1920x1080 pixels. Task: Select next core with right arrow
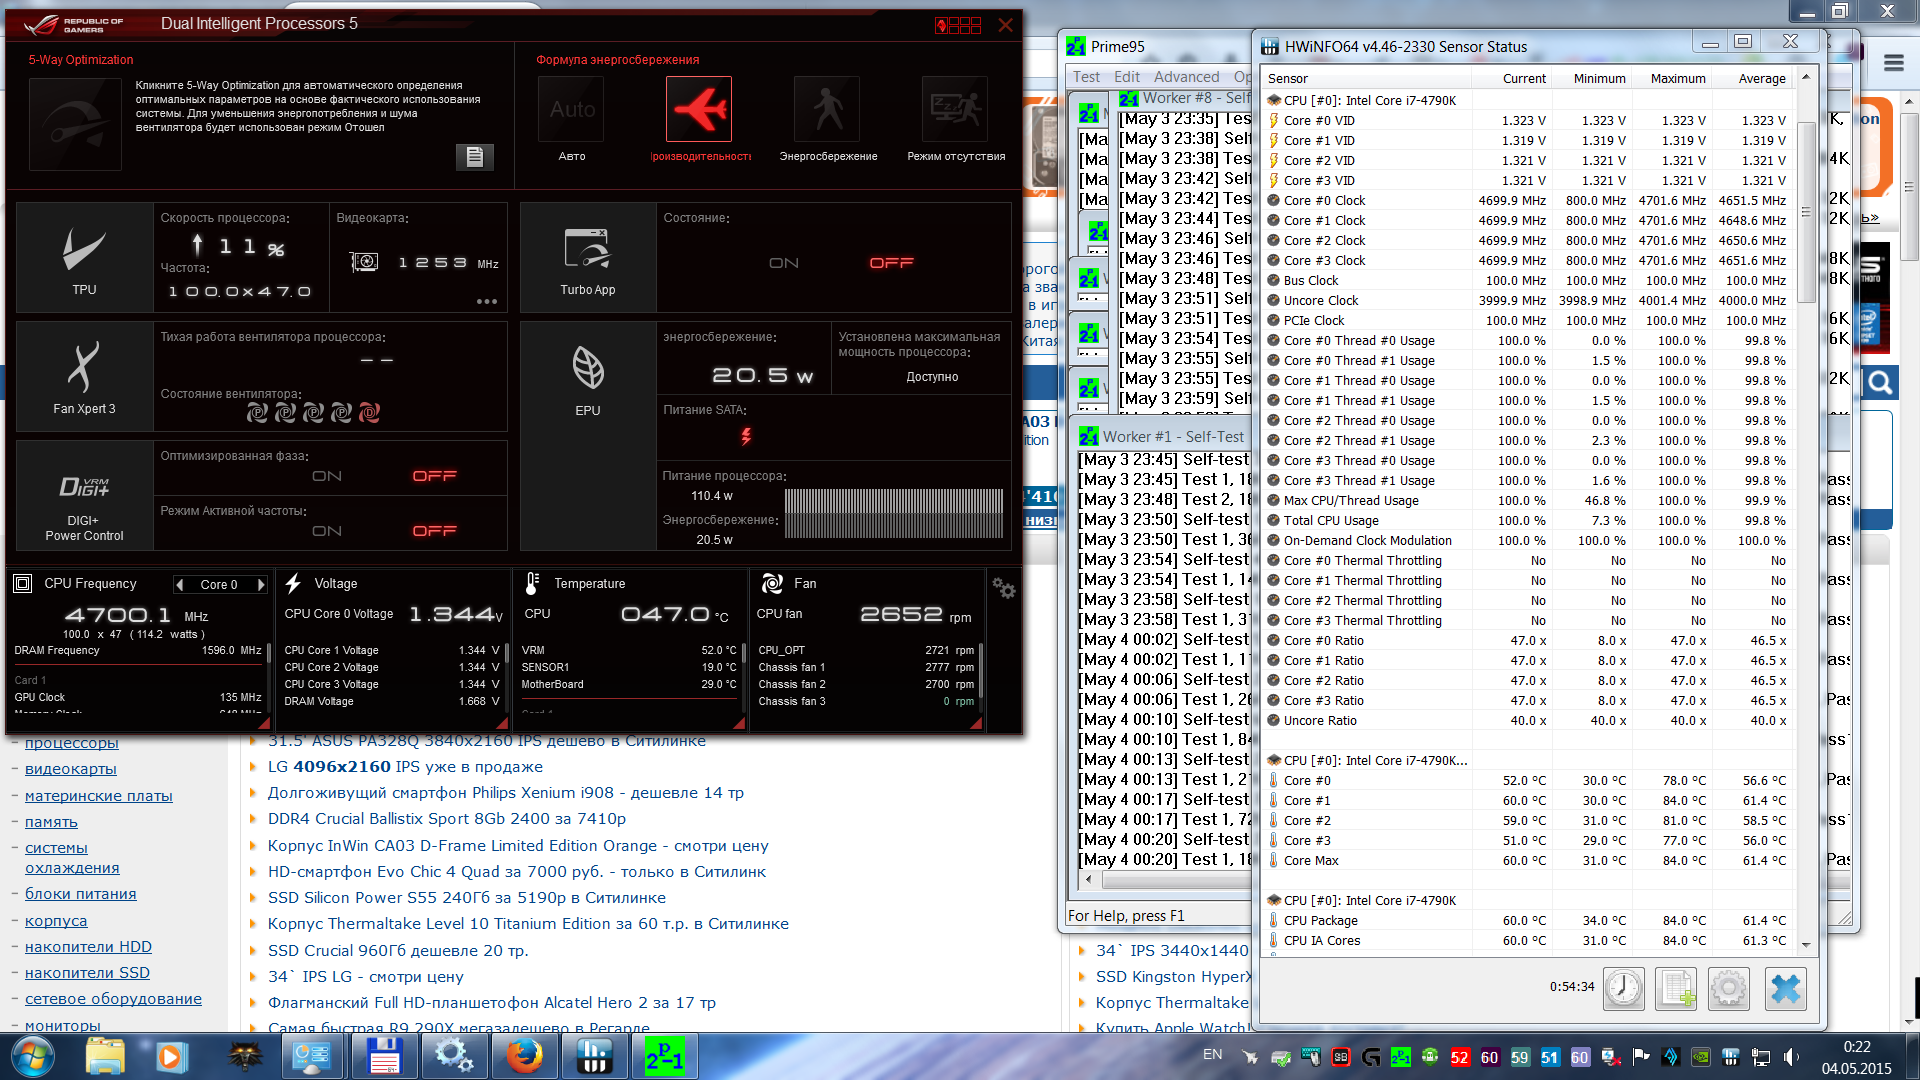261,585
